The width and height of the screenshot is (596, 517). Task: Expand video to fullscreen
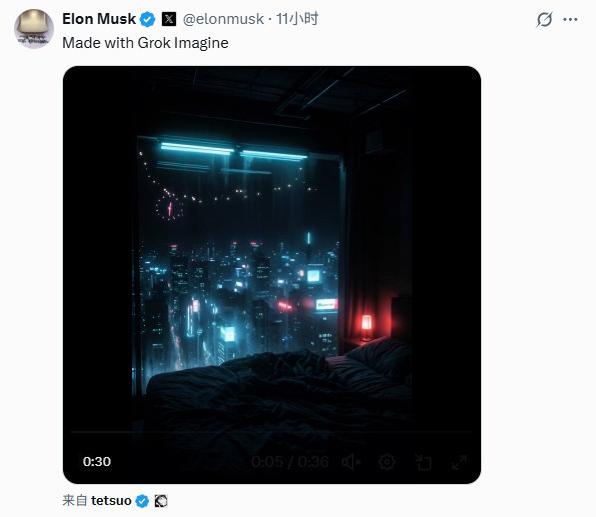coord(459,462)
